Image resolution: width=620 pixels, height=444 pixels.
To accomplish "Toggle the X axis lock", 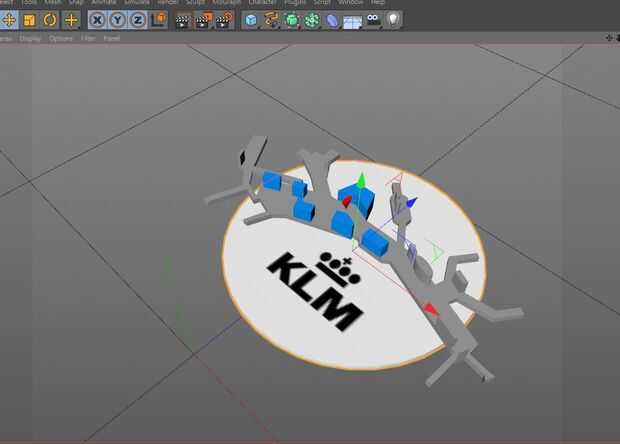I will (97, 20).
